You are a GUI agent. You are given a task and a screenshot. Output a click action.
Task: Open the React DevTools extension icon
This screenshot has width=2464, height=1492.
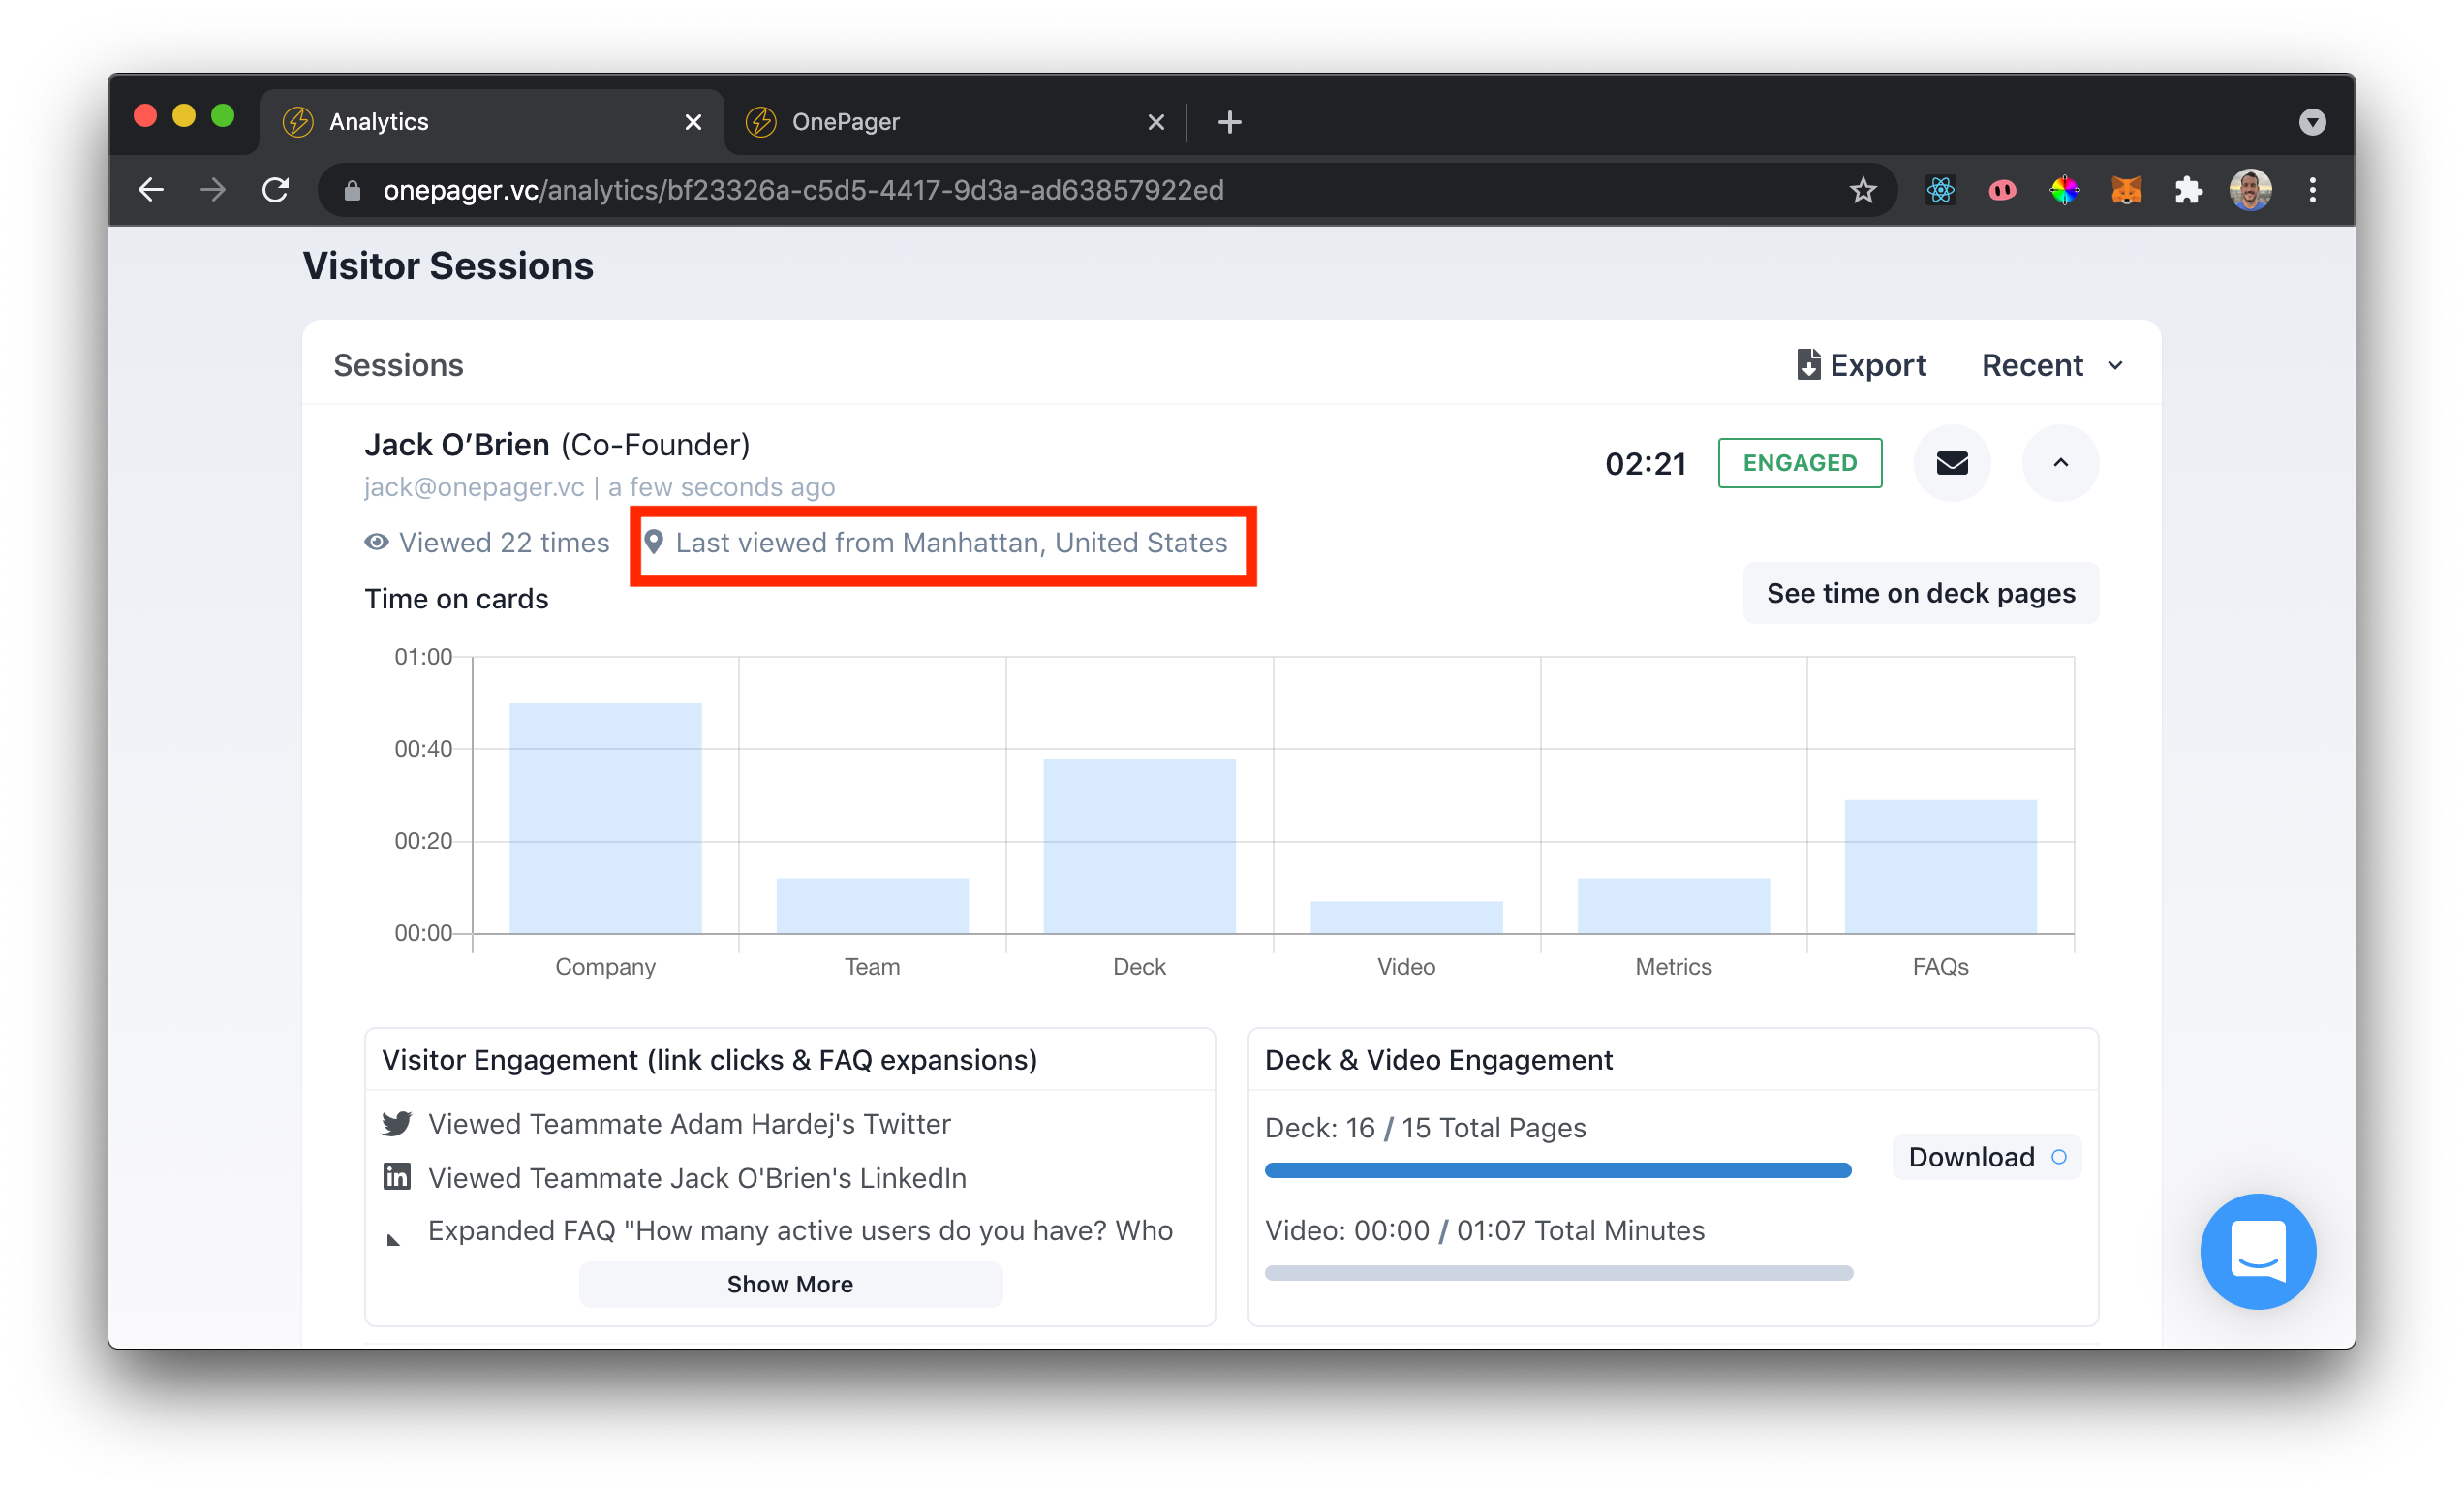tap(1940, 190)
